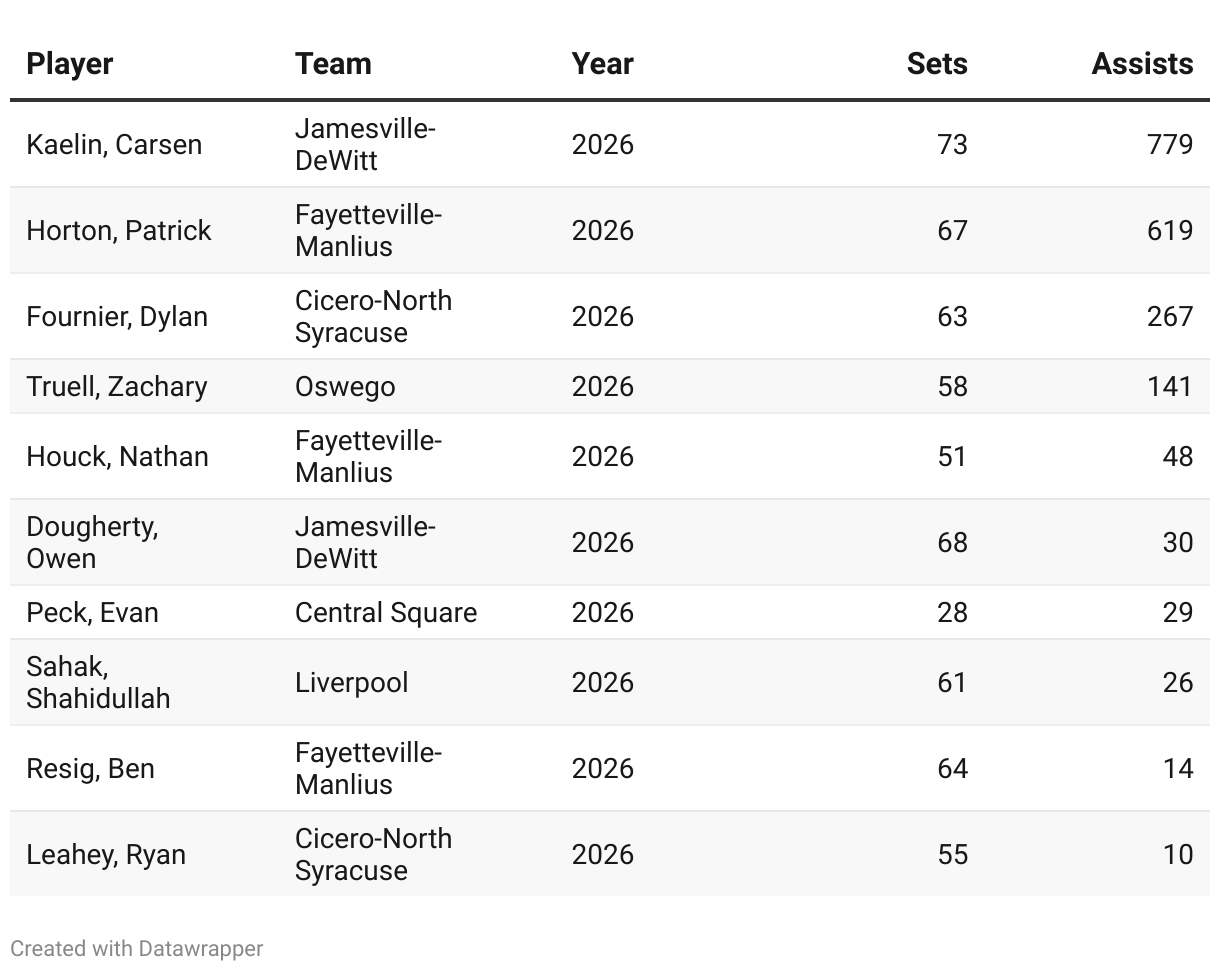Click Fournier, Dylan in the table
1220x972 pixels.
click(x=117, y=316)
